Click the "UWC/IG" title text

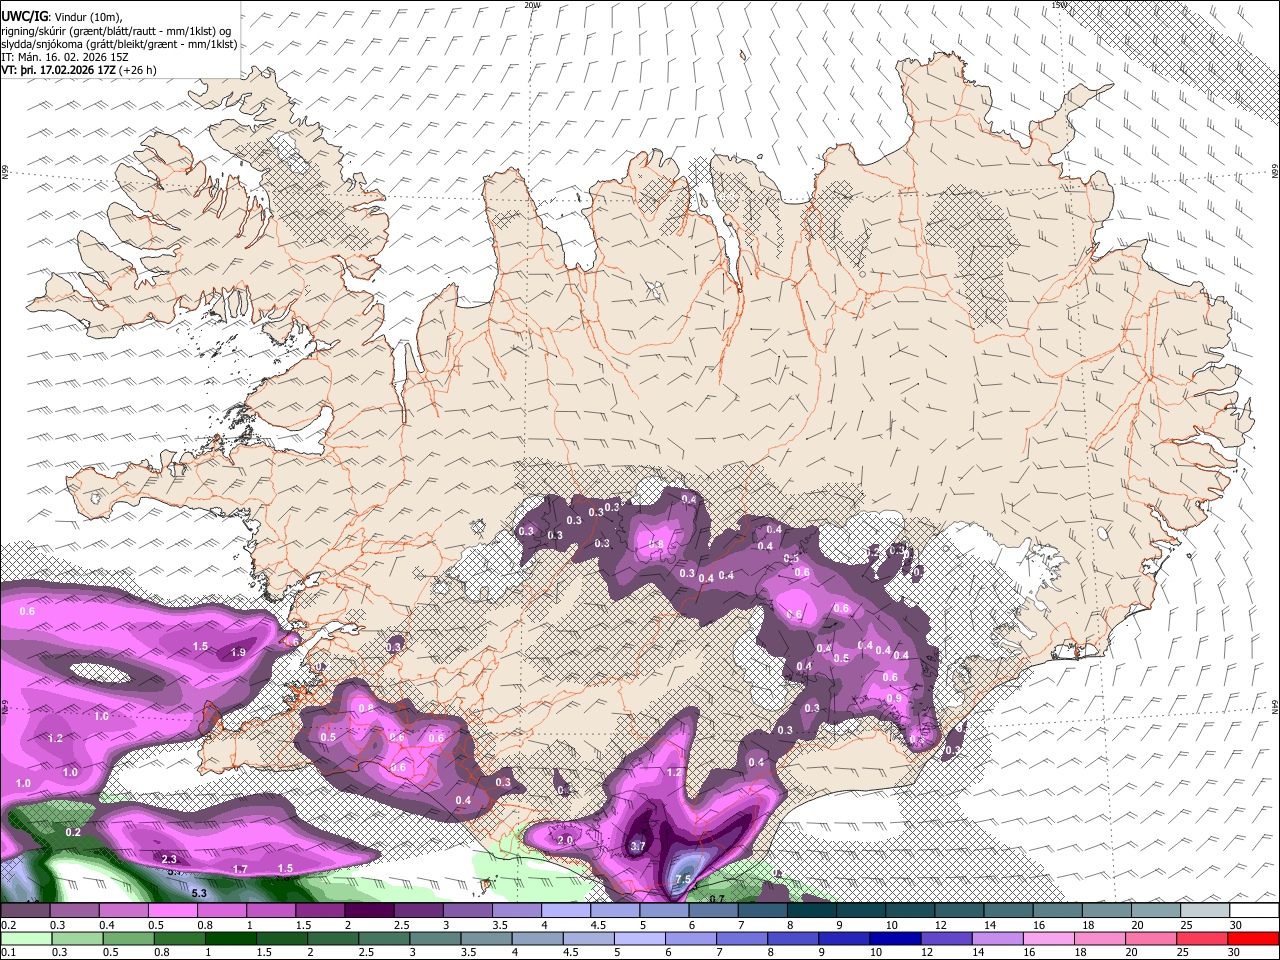[23, 17]
